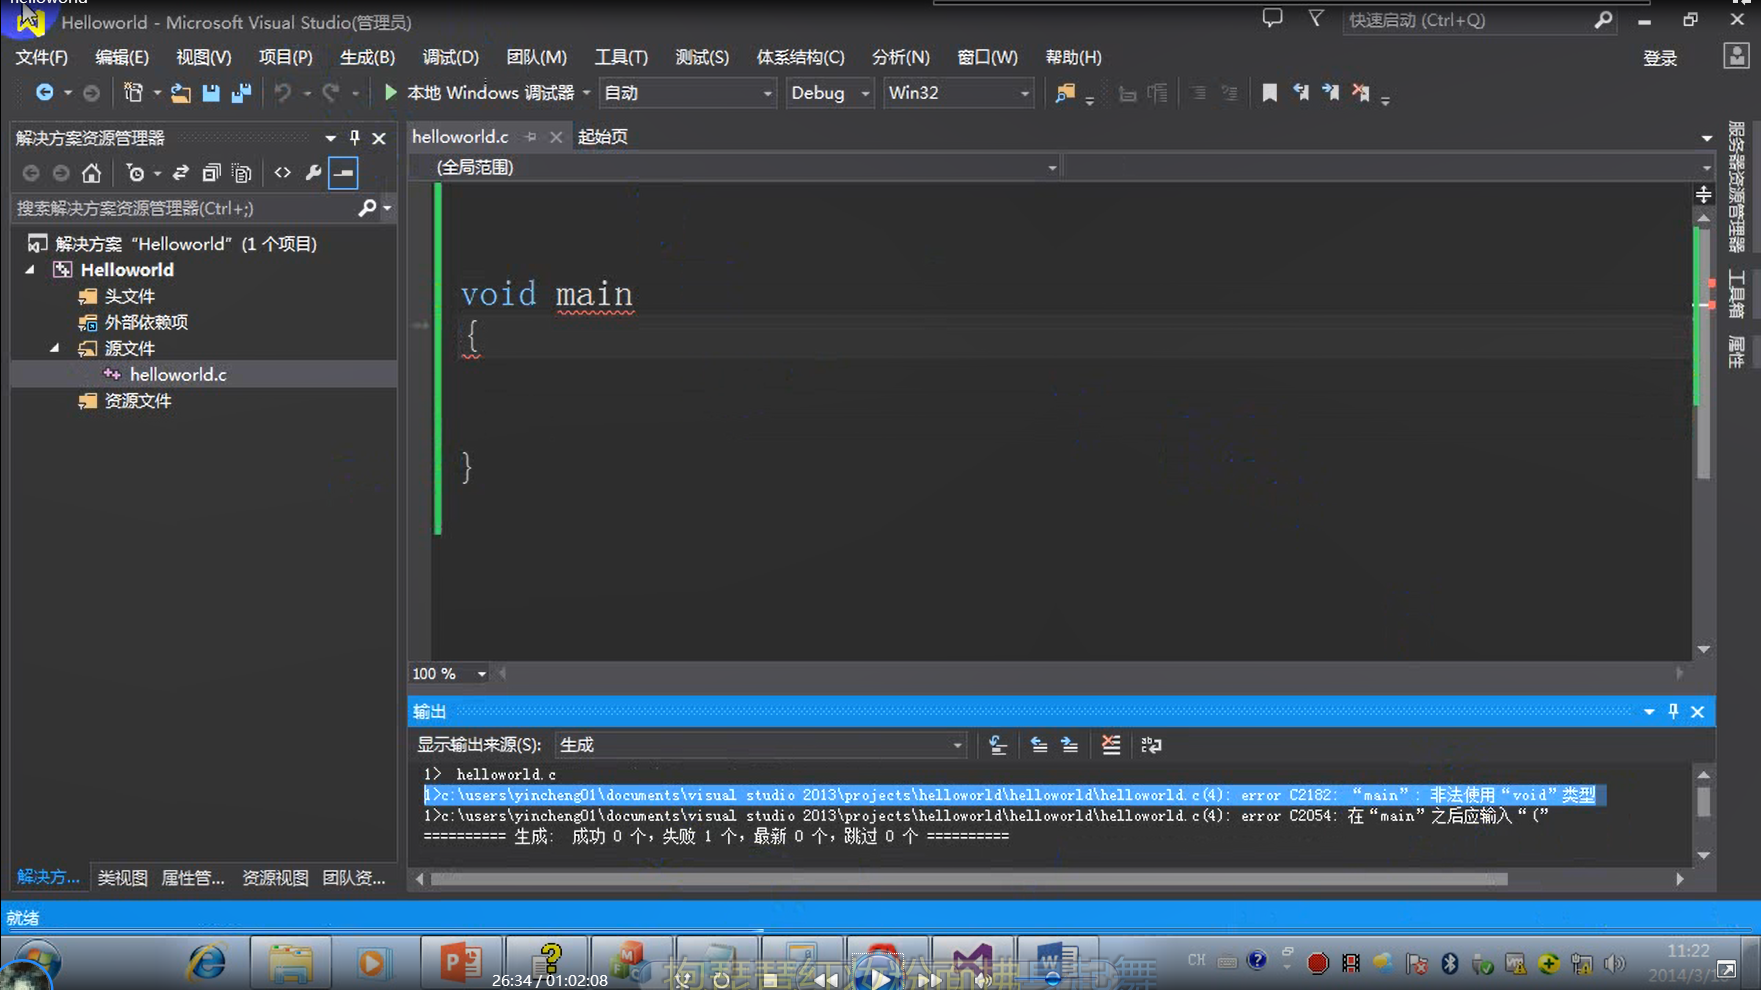Clear all bookmarks

tap(1361, 93)
